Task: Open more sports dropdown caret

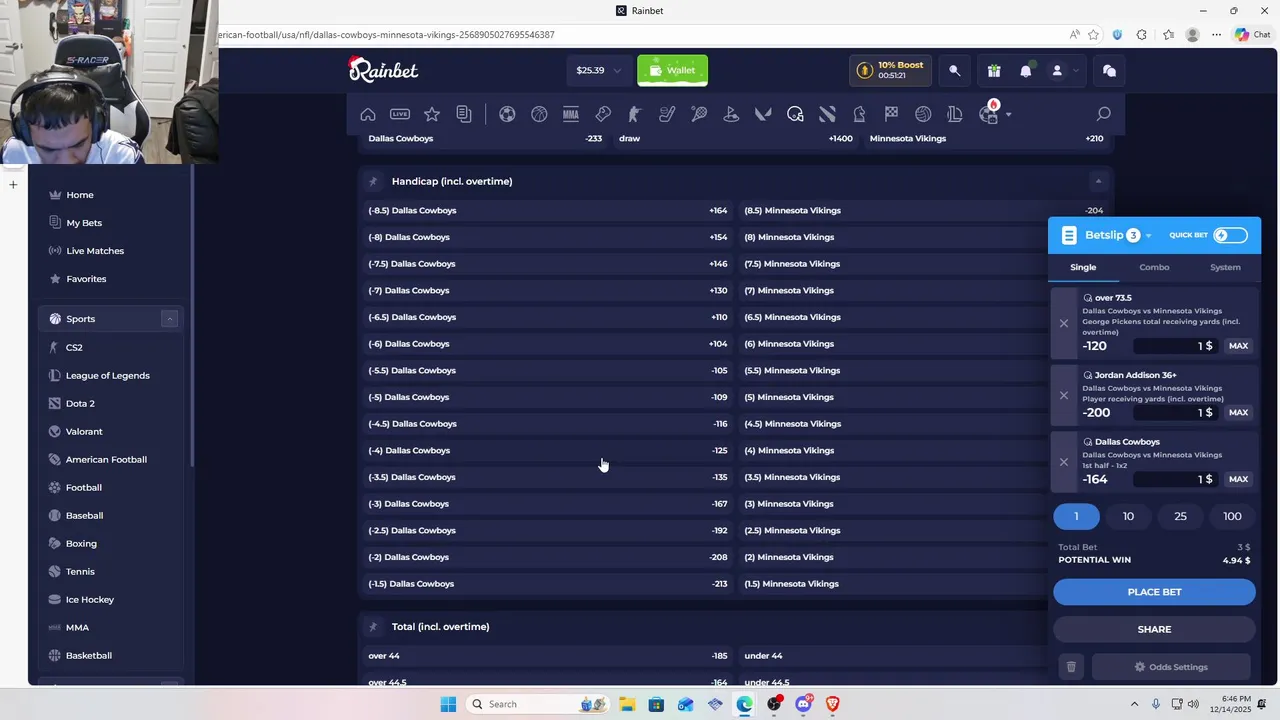Action: pos(1008,115)
